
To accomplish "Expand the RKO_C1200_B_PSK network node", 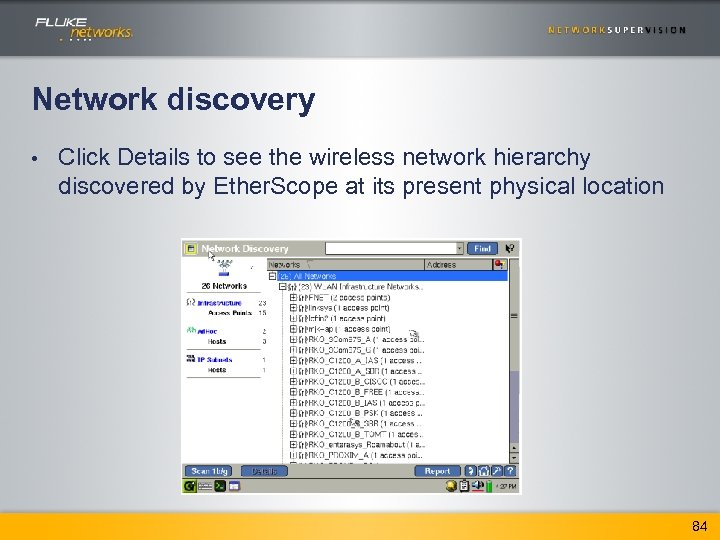I will tap(293, 413).
